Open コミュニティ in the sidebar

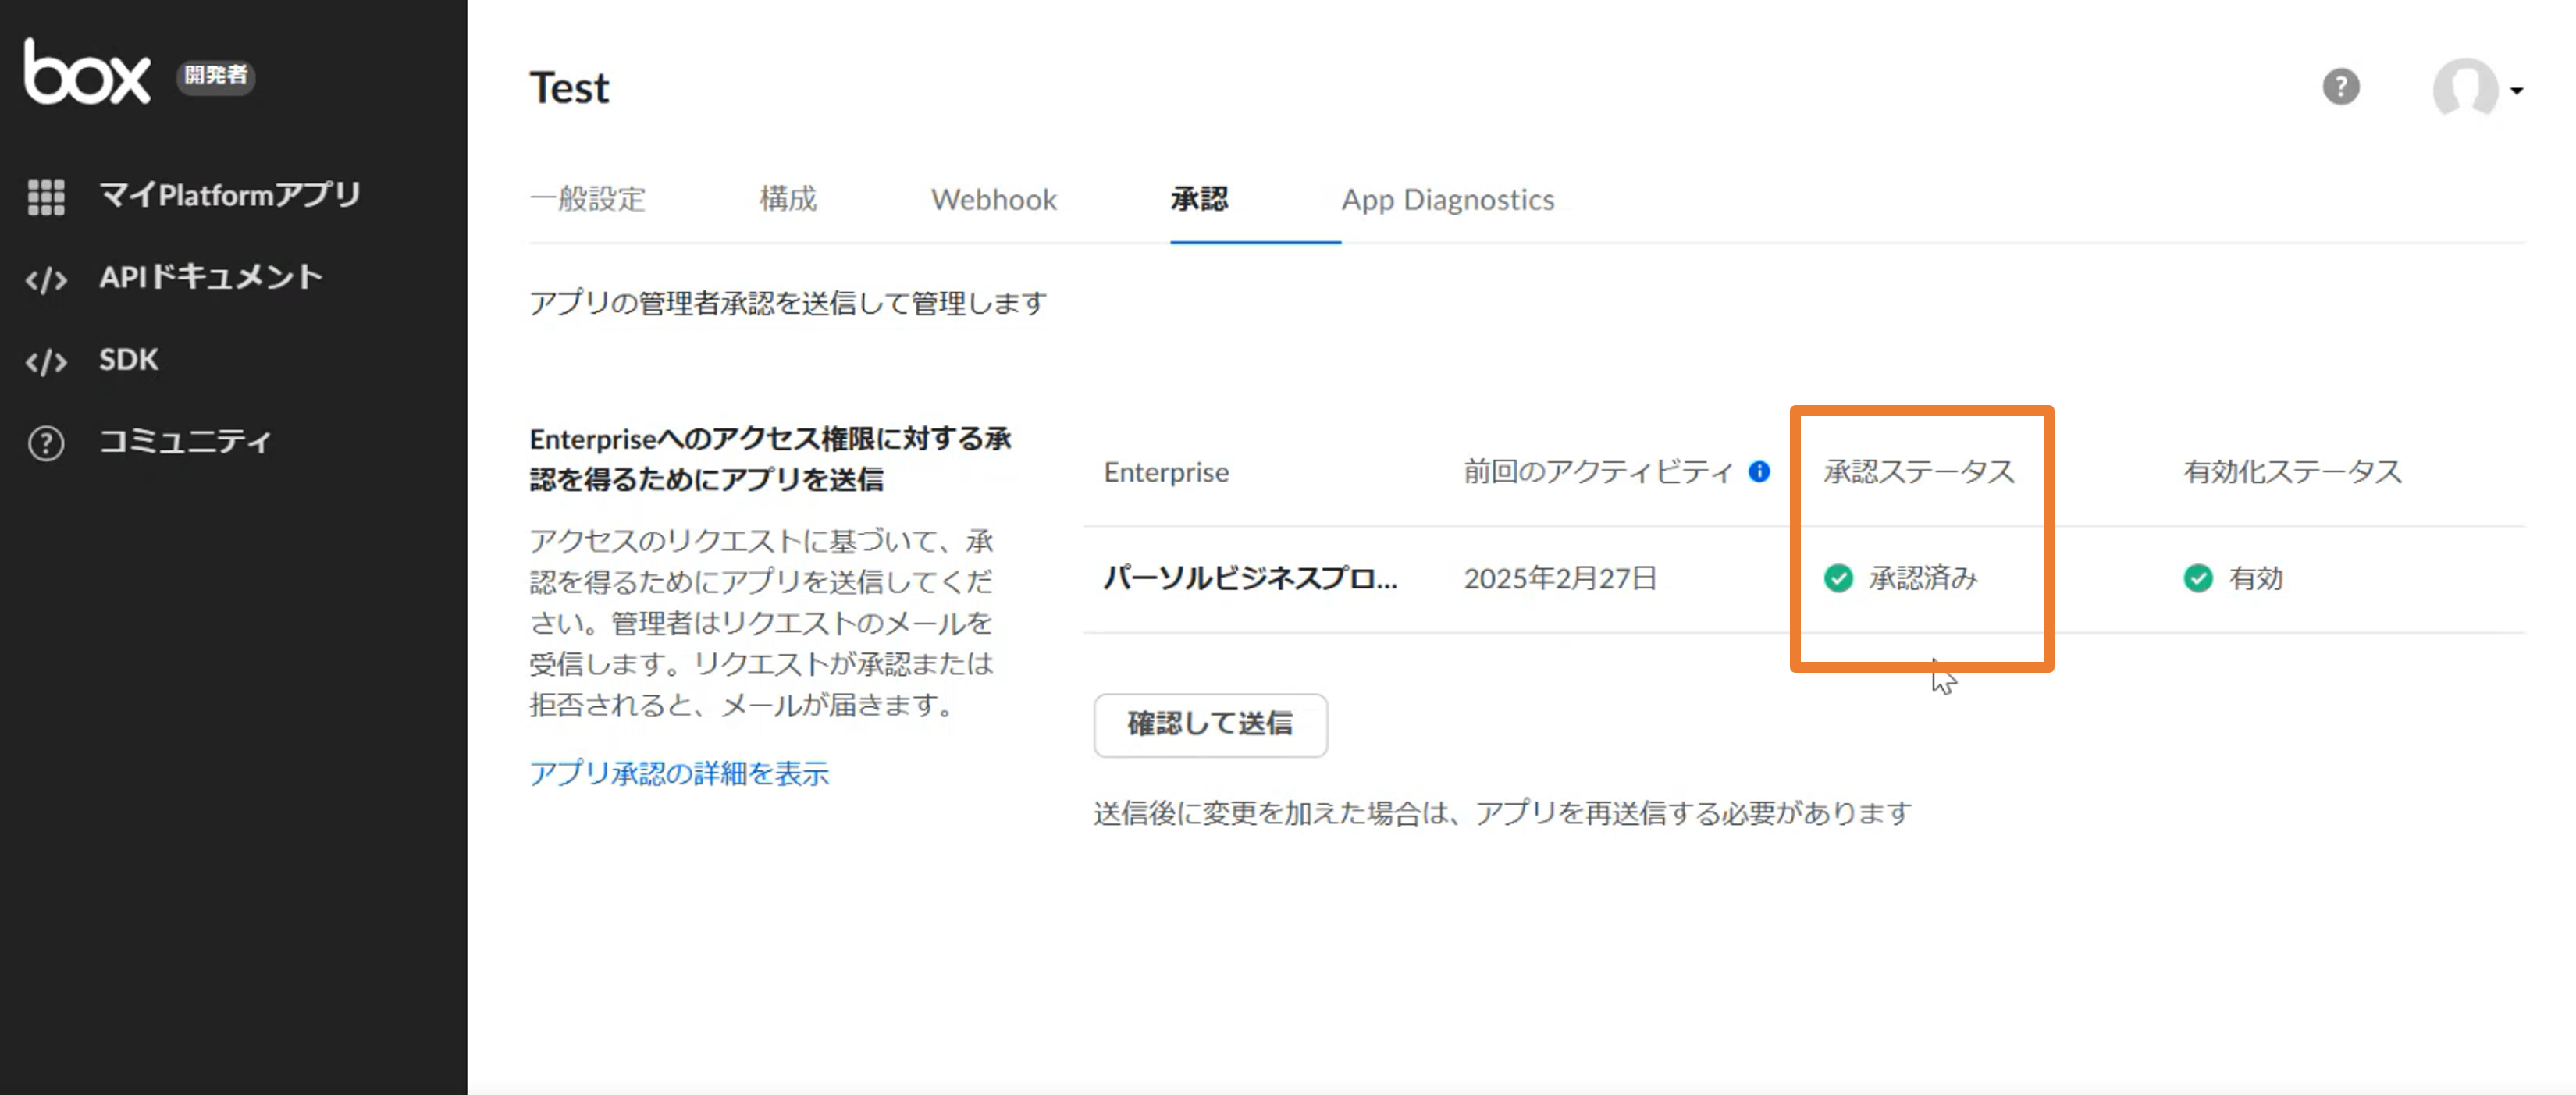185,441
